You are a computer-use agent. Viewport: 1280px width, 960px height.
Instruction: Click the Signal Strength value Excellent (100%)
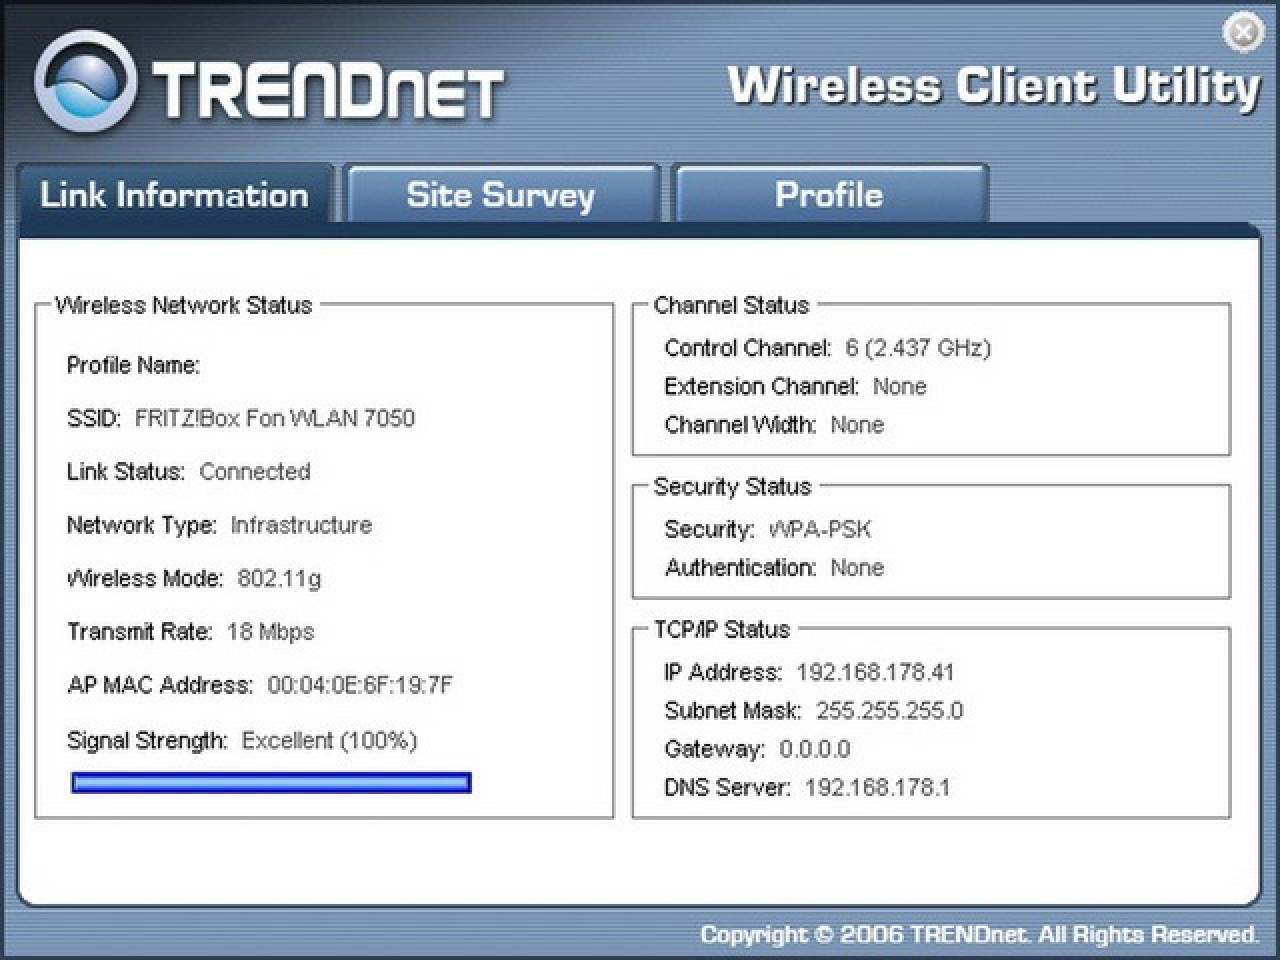coord(330,740)
